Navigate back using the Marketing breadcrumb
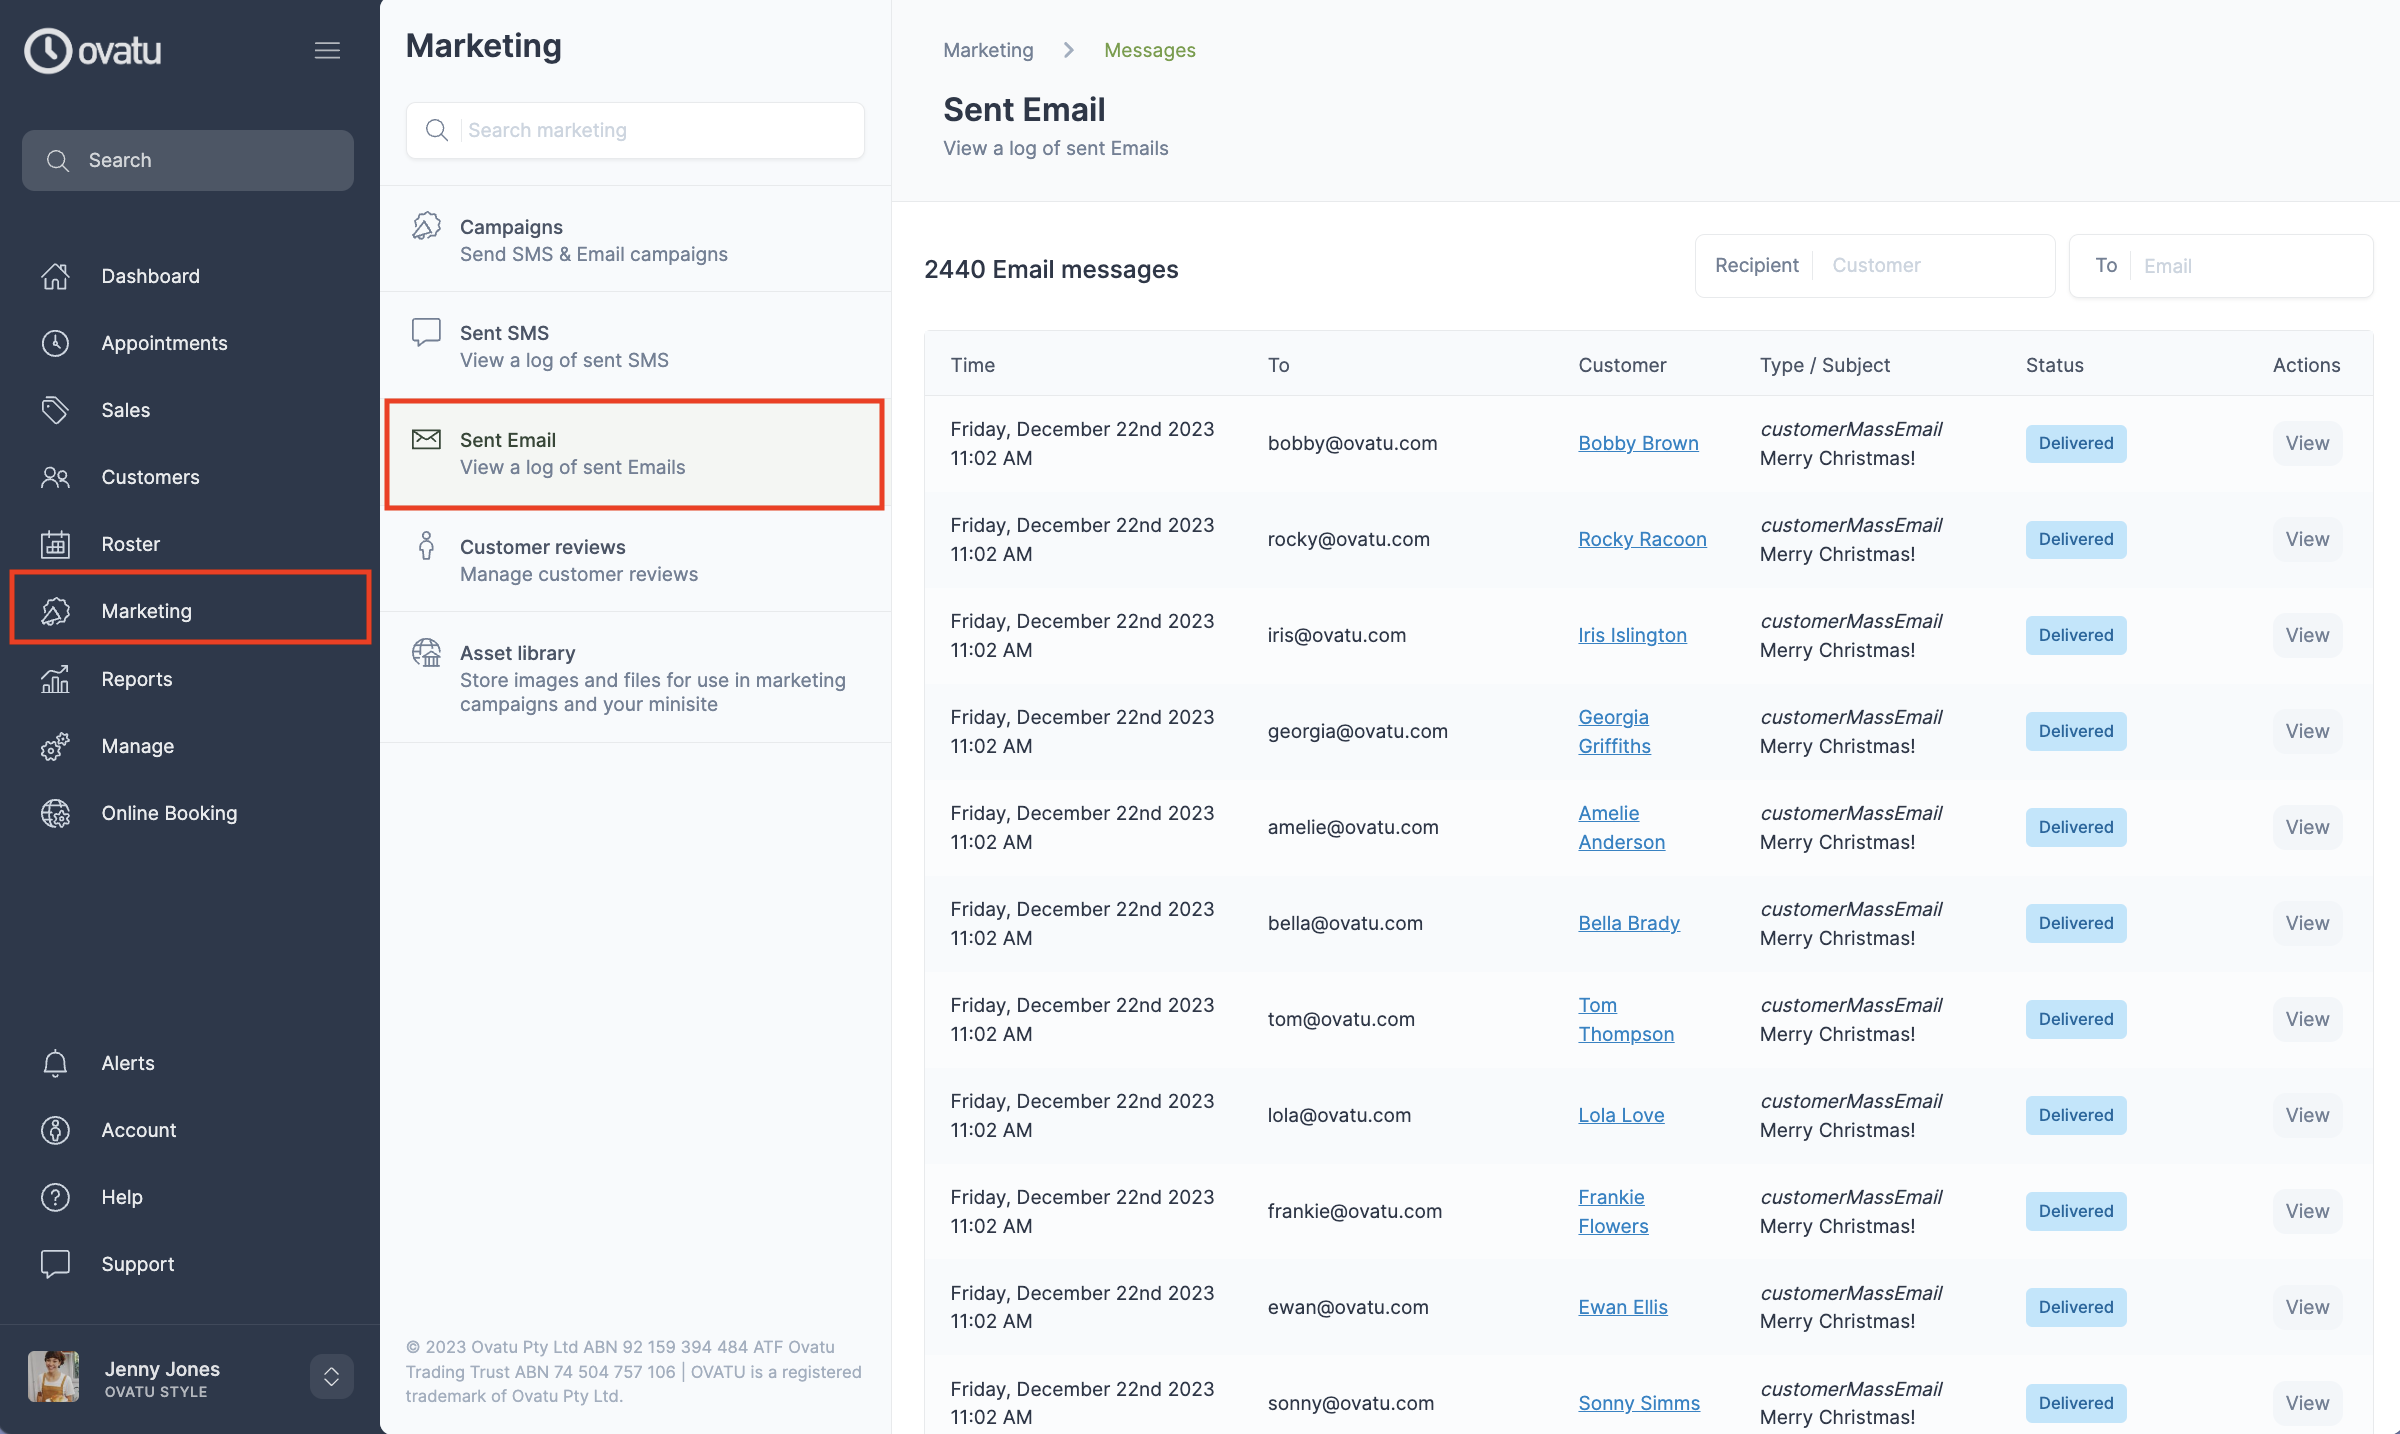Screen dimensions: 2400x1434 (x=988, y=49)
